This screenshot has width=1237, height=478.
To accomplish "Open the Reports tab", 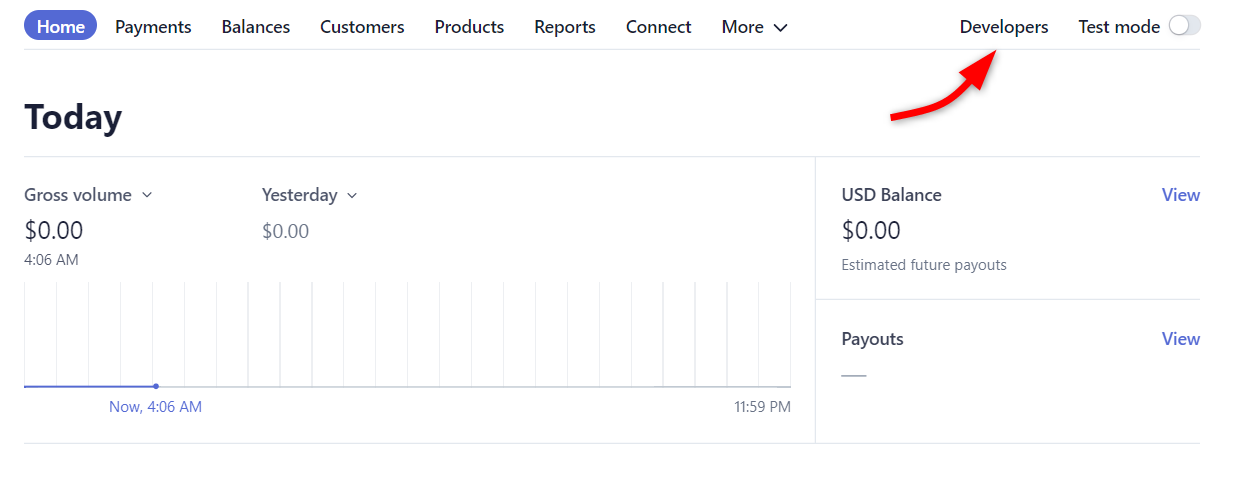I will click(x=565, y=27).
